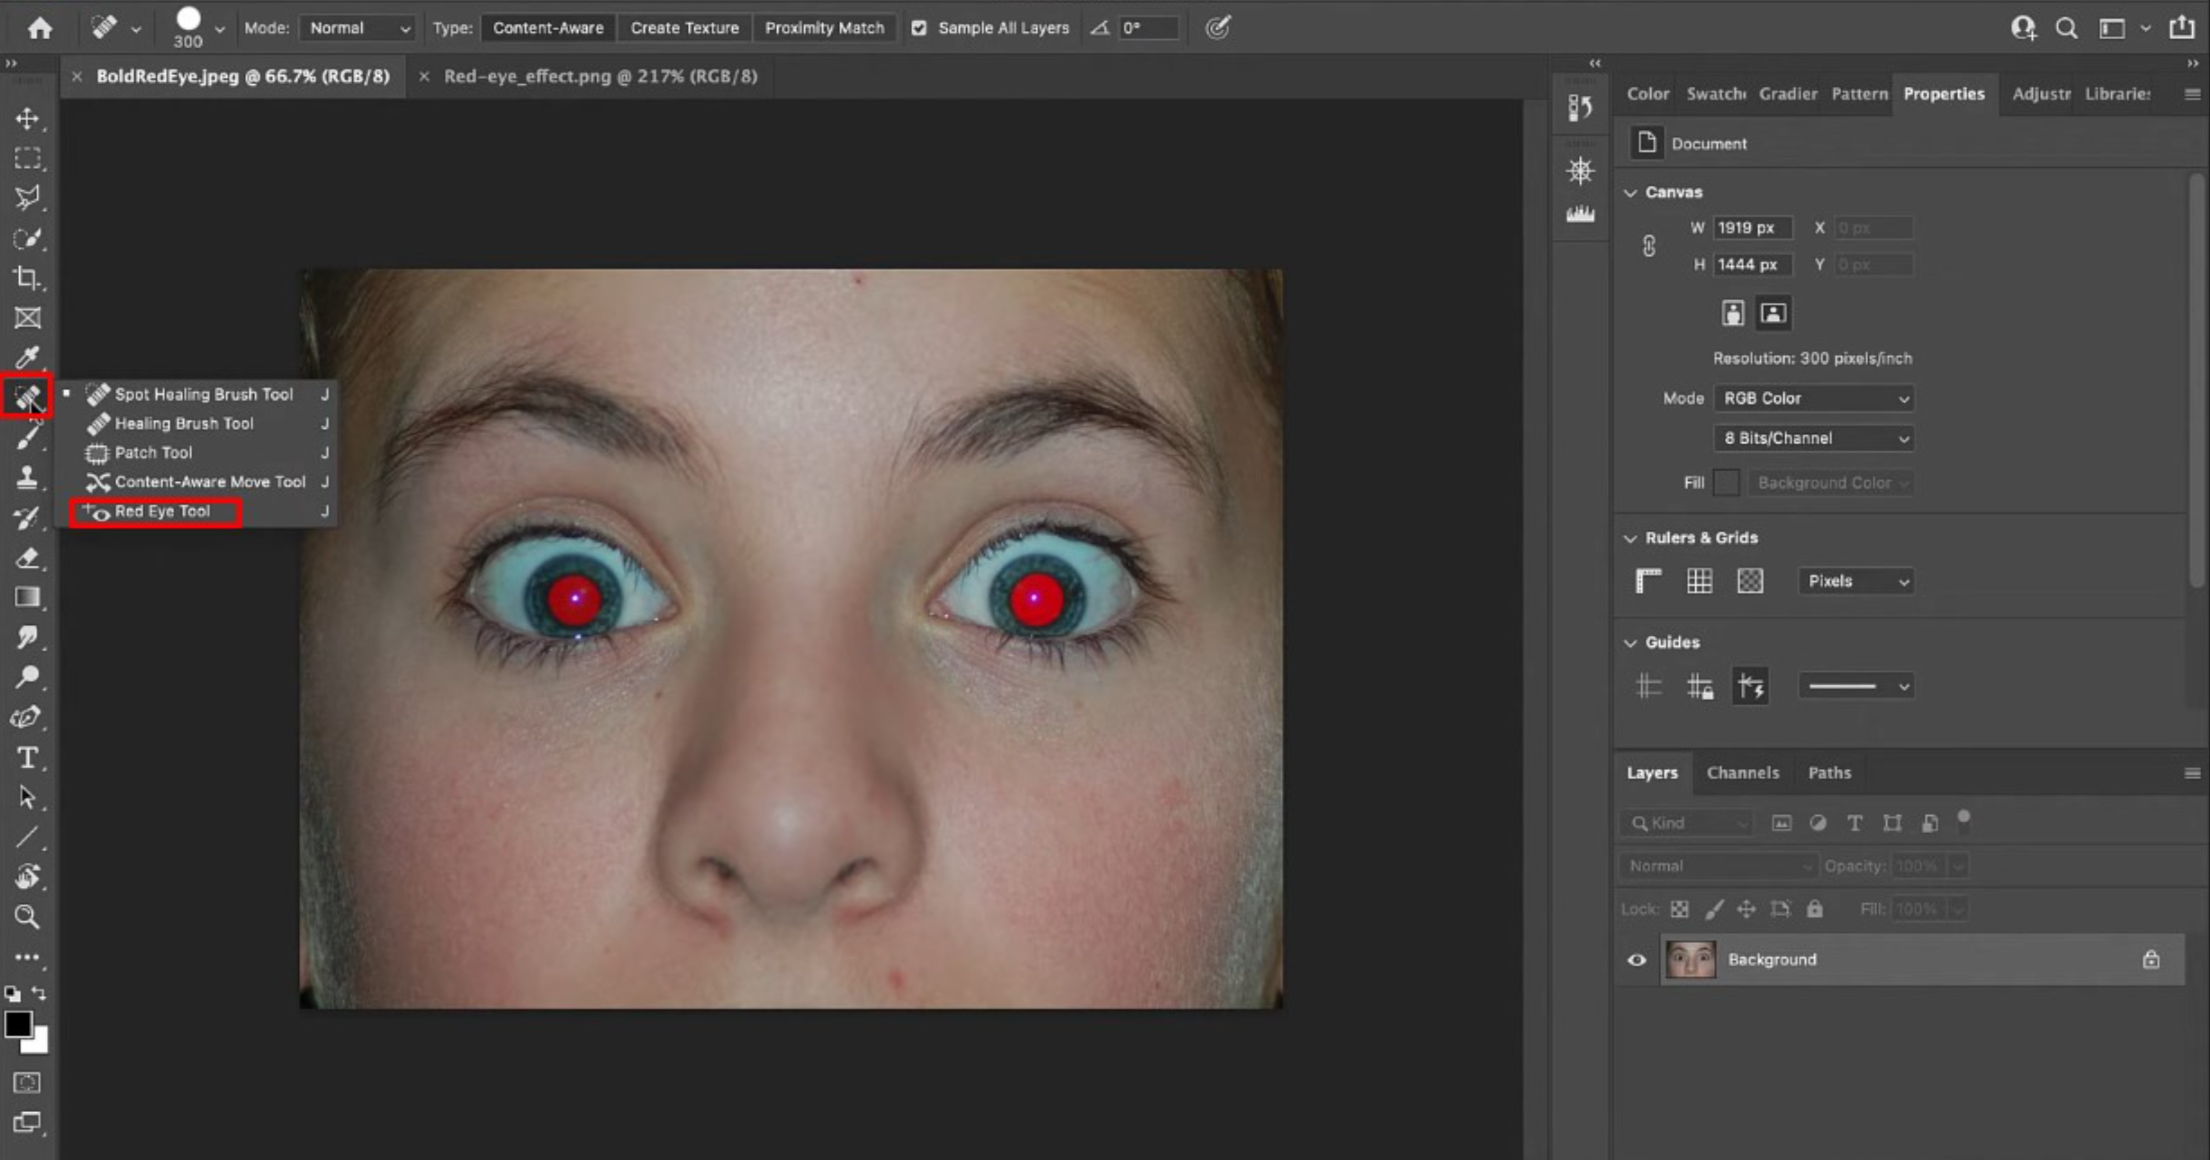The image size is (2210, 1160).
Task: Click the Create Texture button
Action: point(684,27)
